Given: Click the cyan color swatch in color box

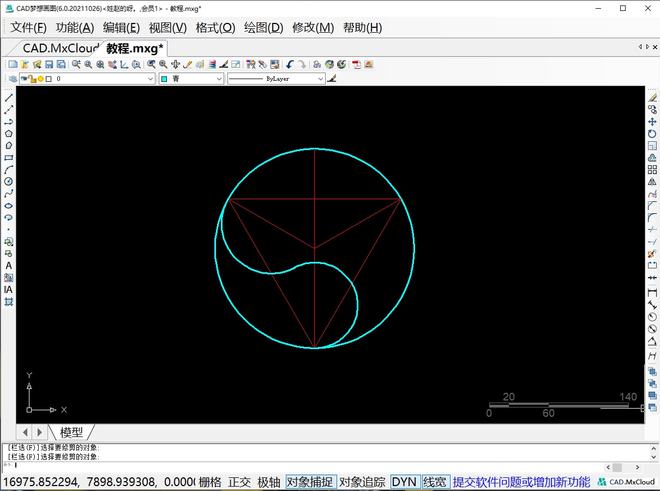Looking at the screenshot, I should (164, 79).
